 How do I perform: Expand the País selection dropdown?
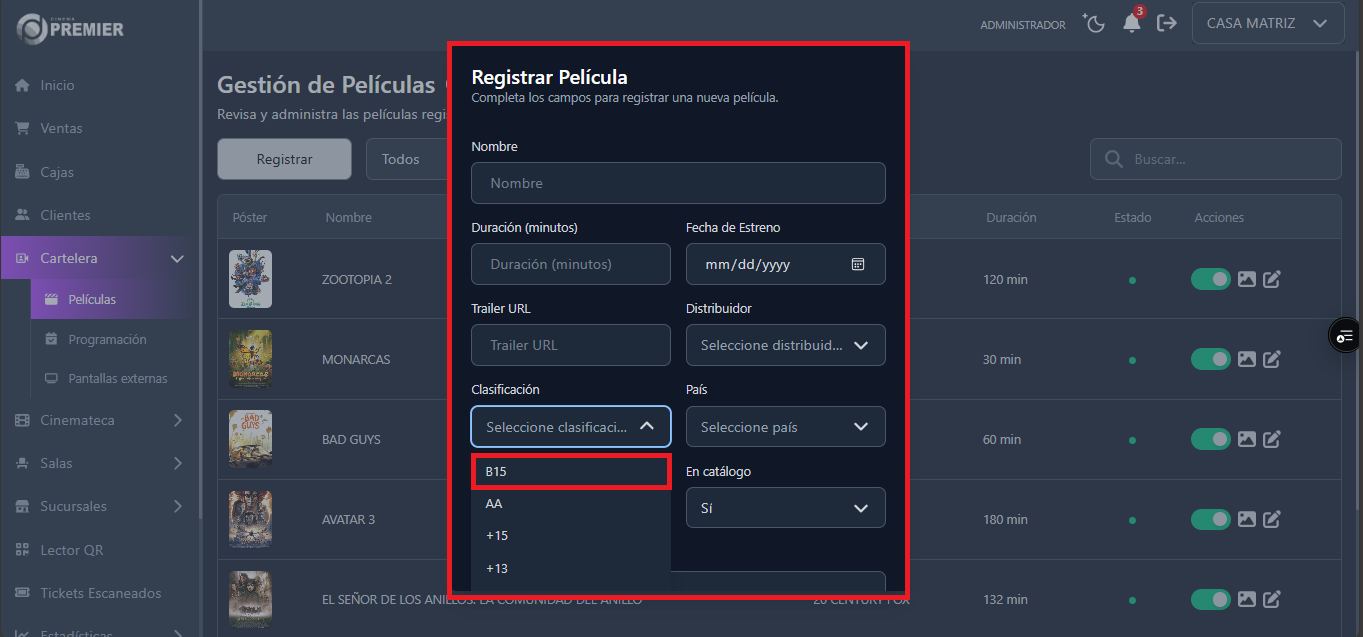pos(785,427)
